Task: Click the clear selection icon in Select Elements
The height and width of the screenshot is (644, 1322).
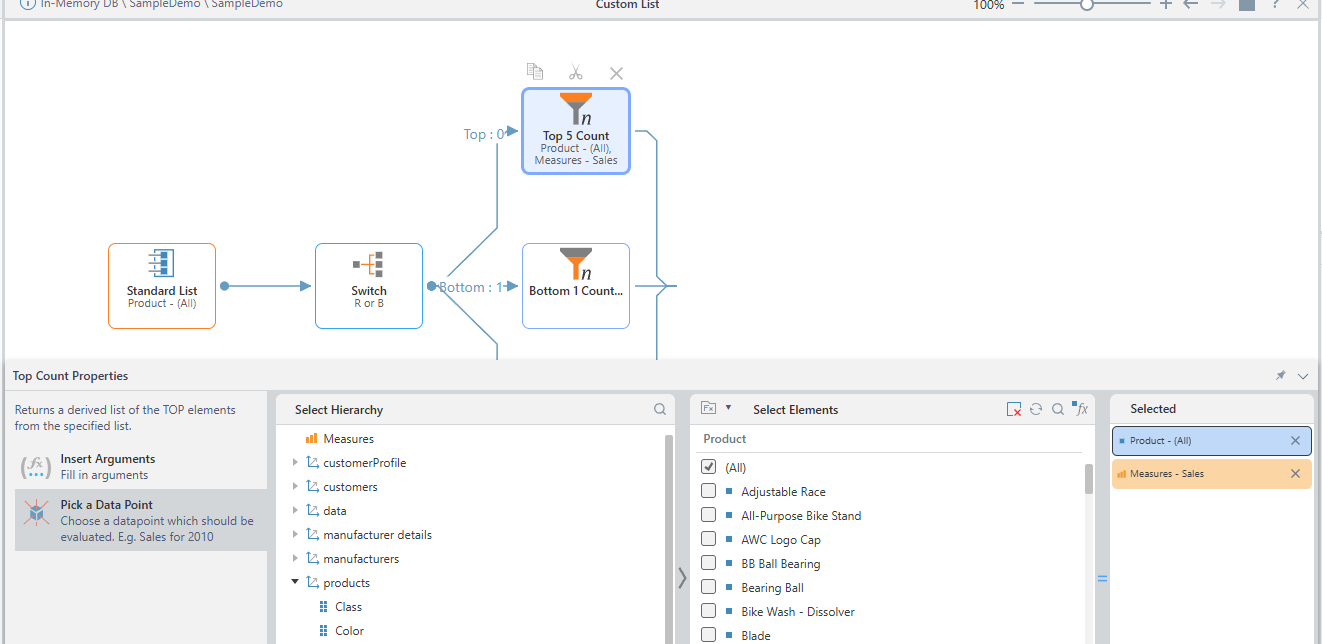Action: pos(1014,409)
